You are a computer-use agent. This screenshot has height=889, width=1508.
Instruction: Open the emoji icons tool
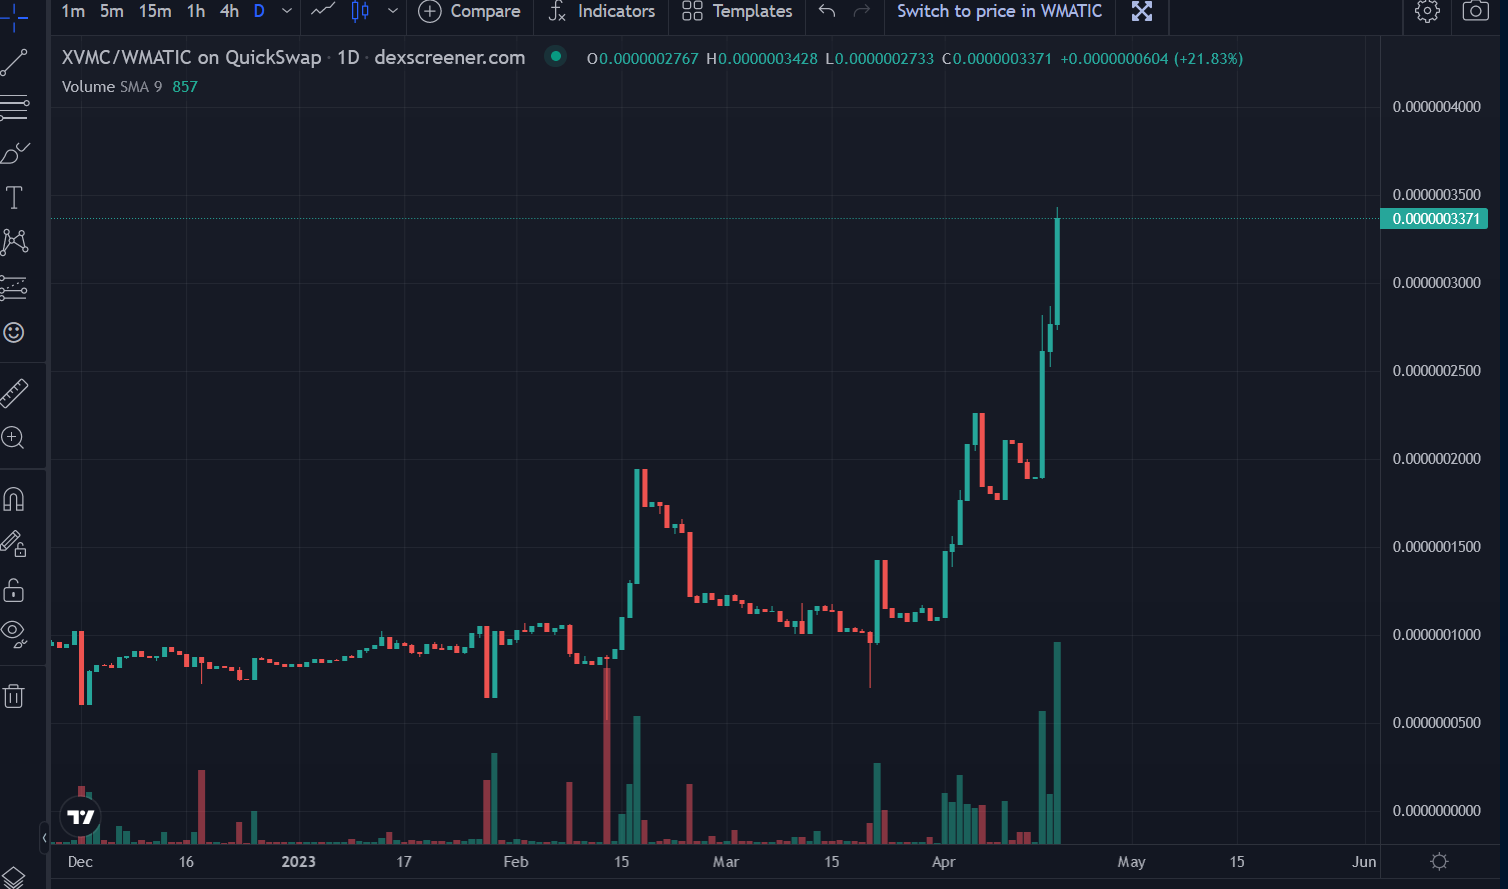[x=14, y=332]
